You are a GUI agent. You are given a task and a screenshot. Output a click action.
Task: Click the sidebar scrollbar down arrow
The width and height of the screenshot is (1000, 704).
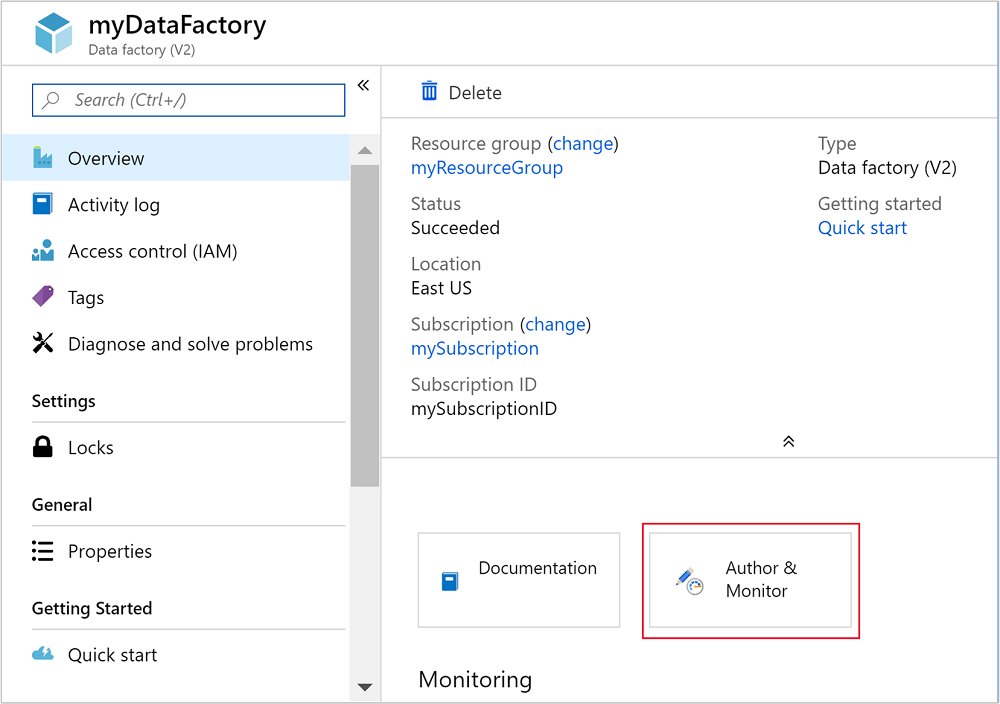(365, 688)
